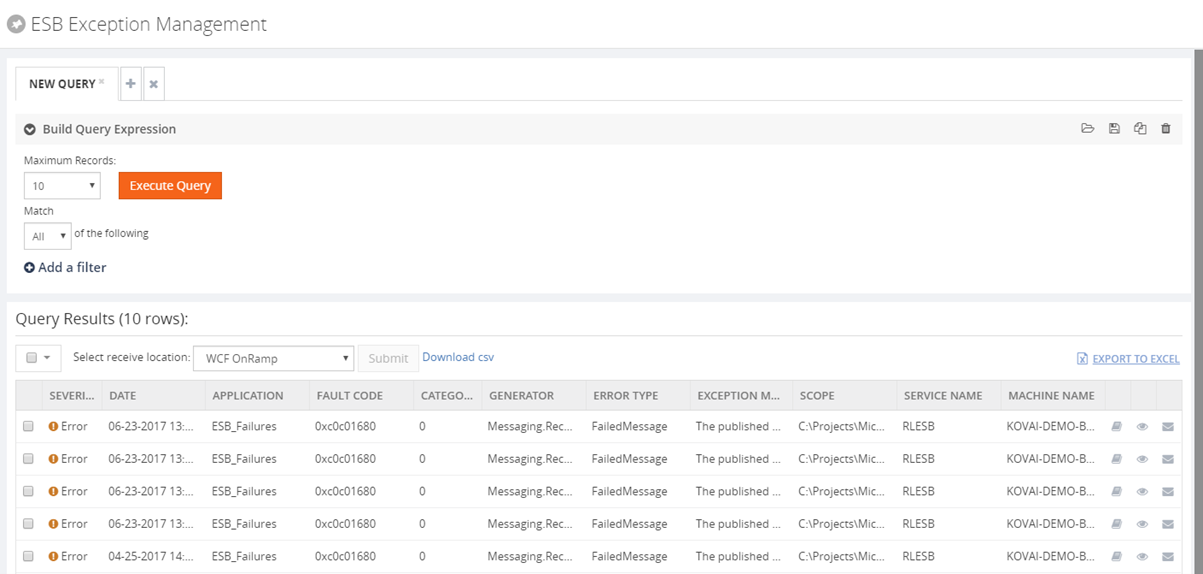Image resolution: width=1203 pixels, height=574 pixels.
Task: Check the first result row checkbox
Action: point(28,426)
